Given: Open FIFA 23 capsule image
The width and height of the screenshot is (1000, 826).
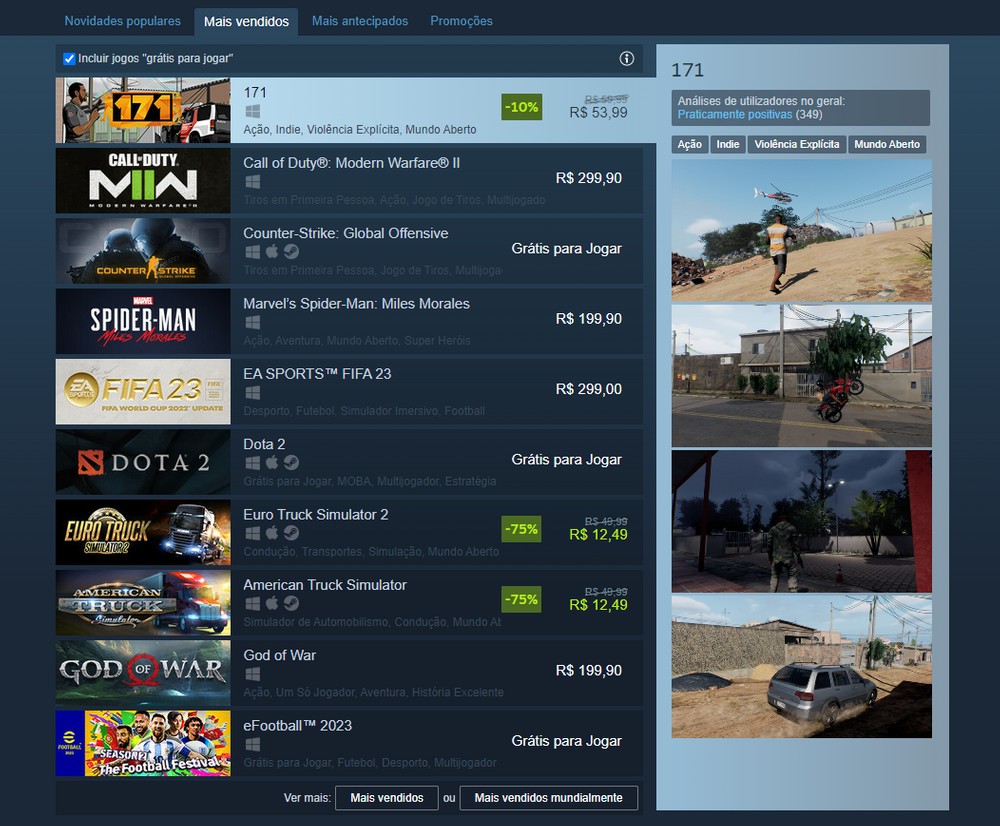Looking at the screenshot, I should coord(143,392).
